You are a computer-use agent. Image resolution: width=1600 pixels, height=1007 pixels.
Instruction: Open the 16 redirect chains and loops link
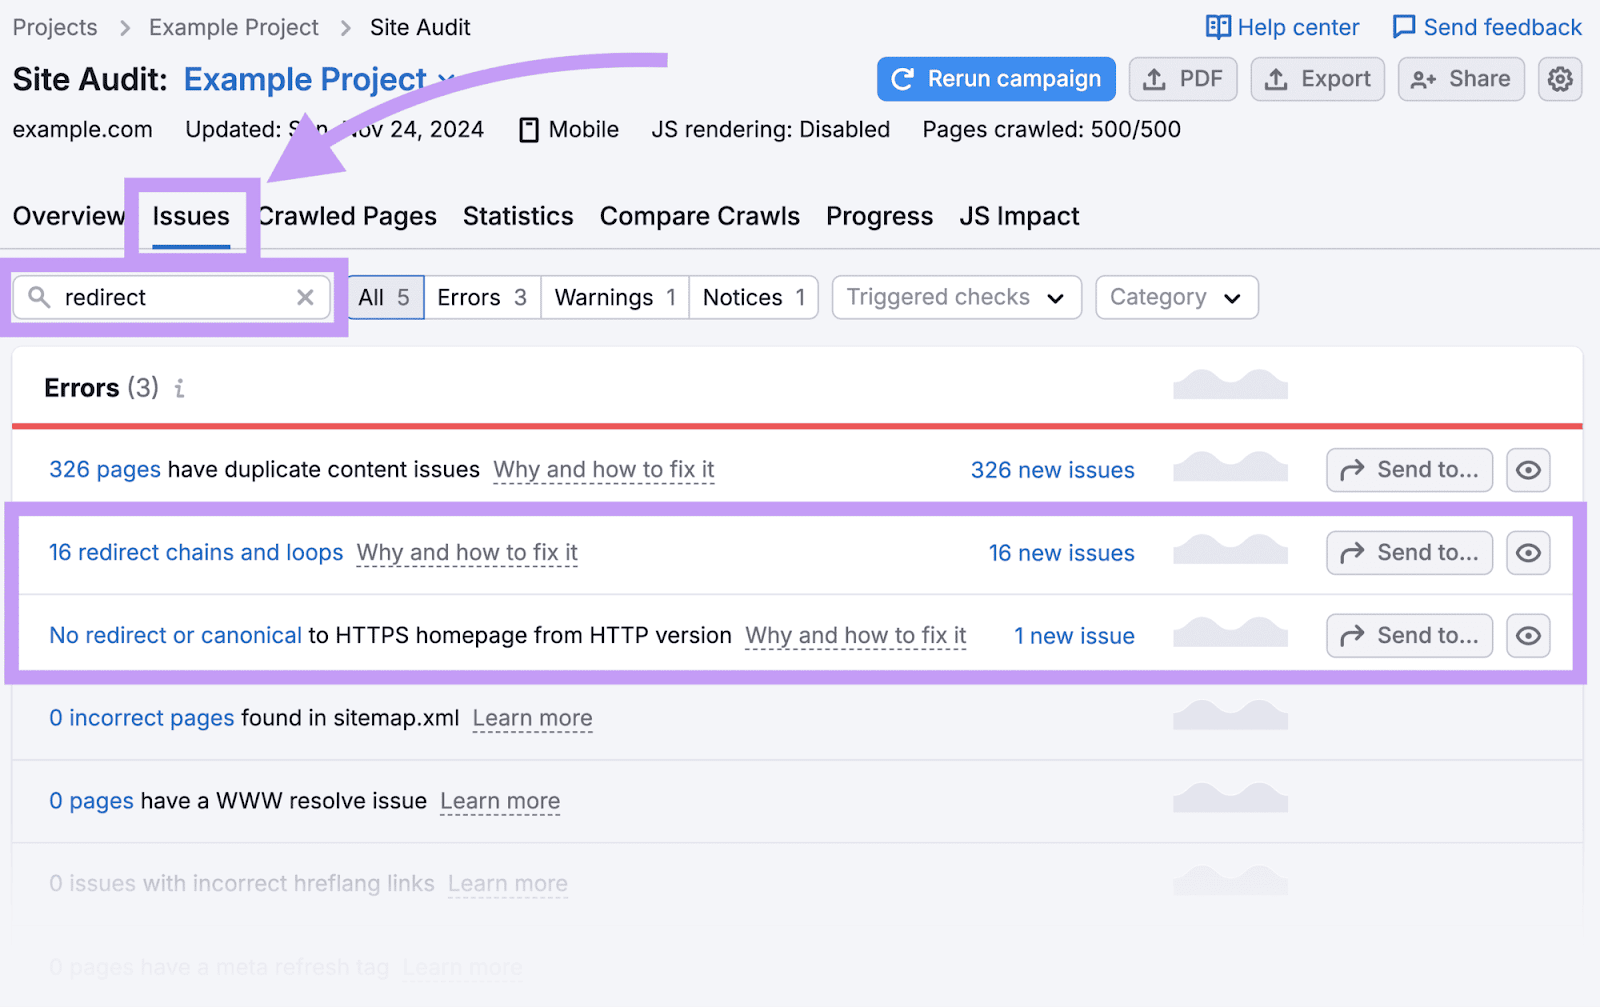pyautogui.click(x=196, y=552)
